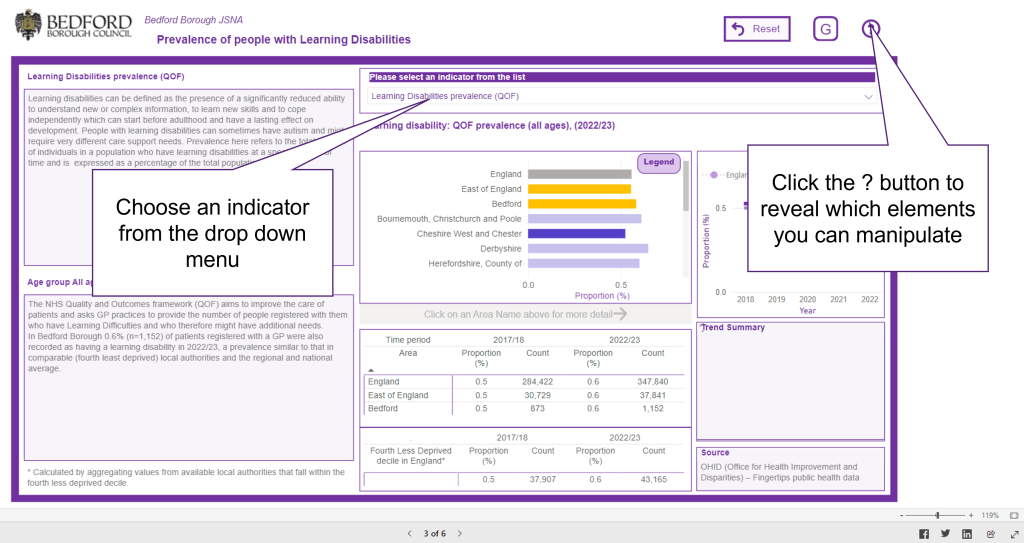Click the G button in the header
The image size is (1024, 543).
[x=825, y=29]
